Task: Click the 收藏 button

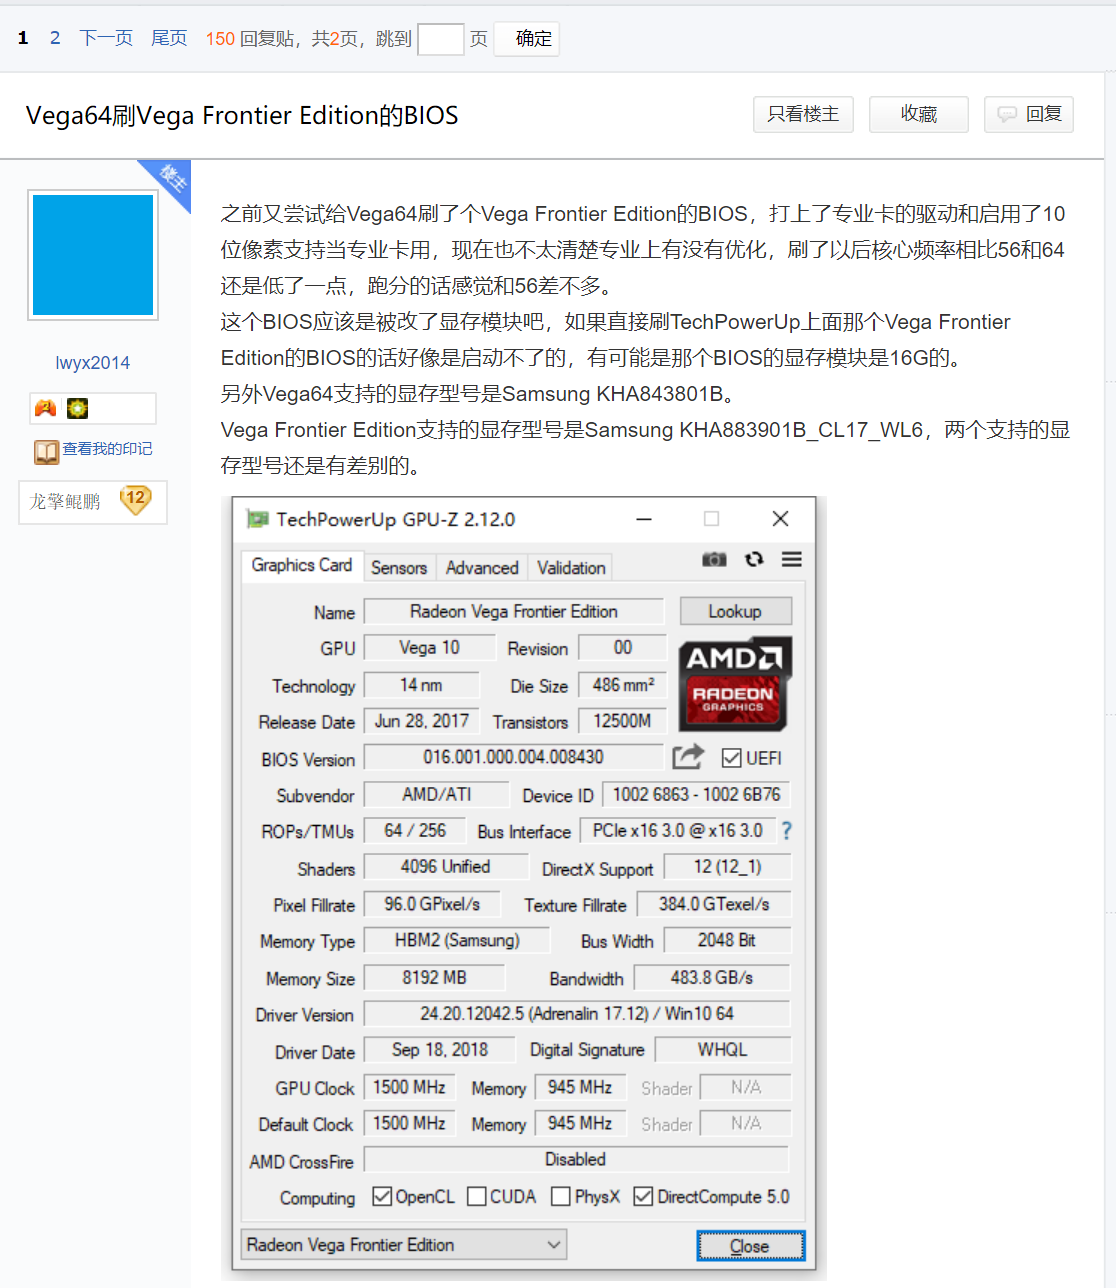Action: 919,114
